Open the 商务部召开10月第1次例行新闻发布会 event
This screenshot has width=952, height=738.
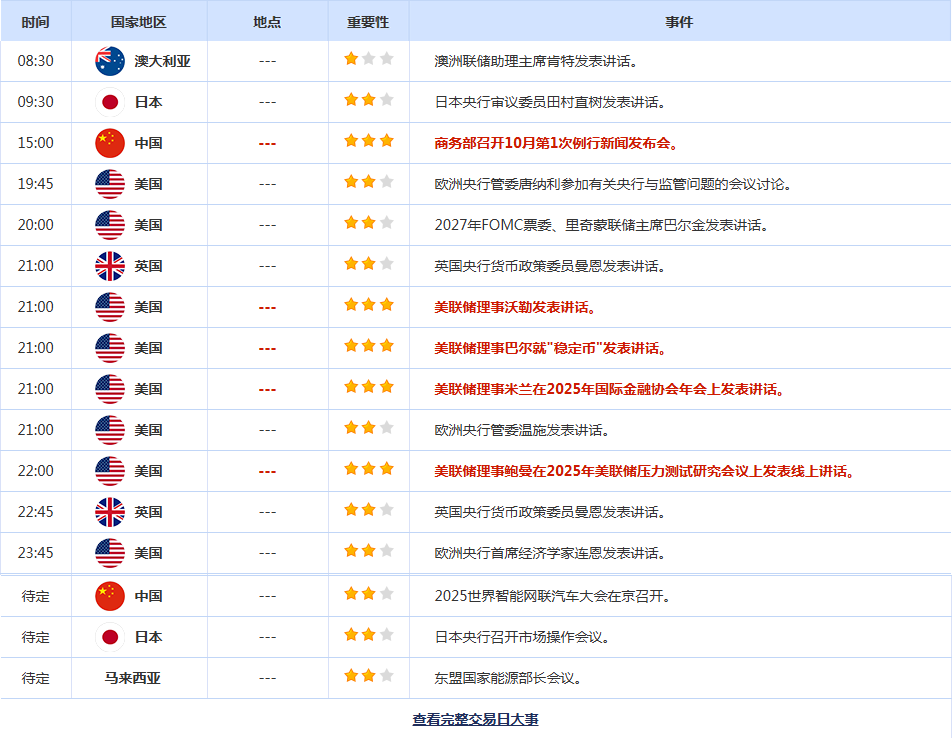pyautogui.click(x=557, y=143)
